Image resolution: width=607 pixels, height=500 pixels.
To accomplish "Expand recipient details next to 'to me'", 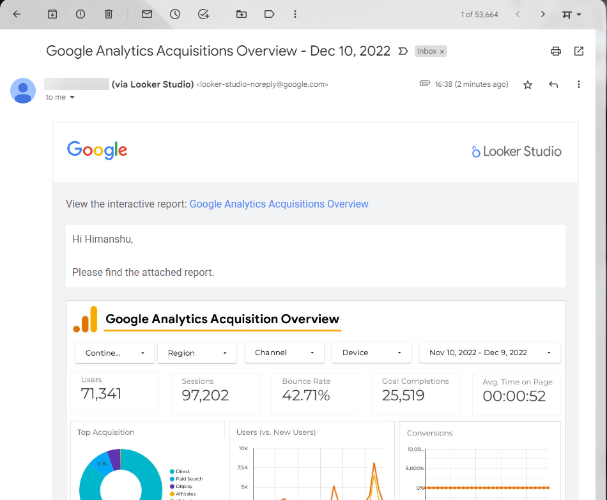I will 72,98.
